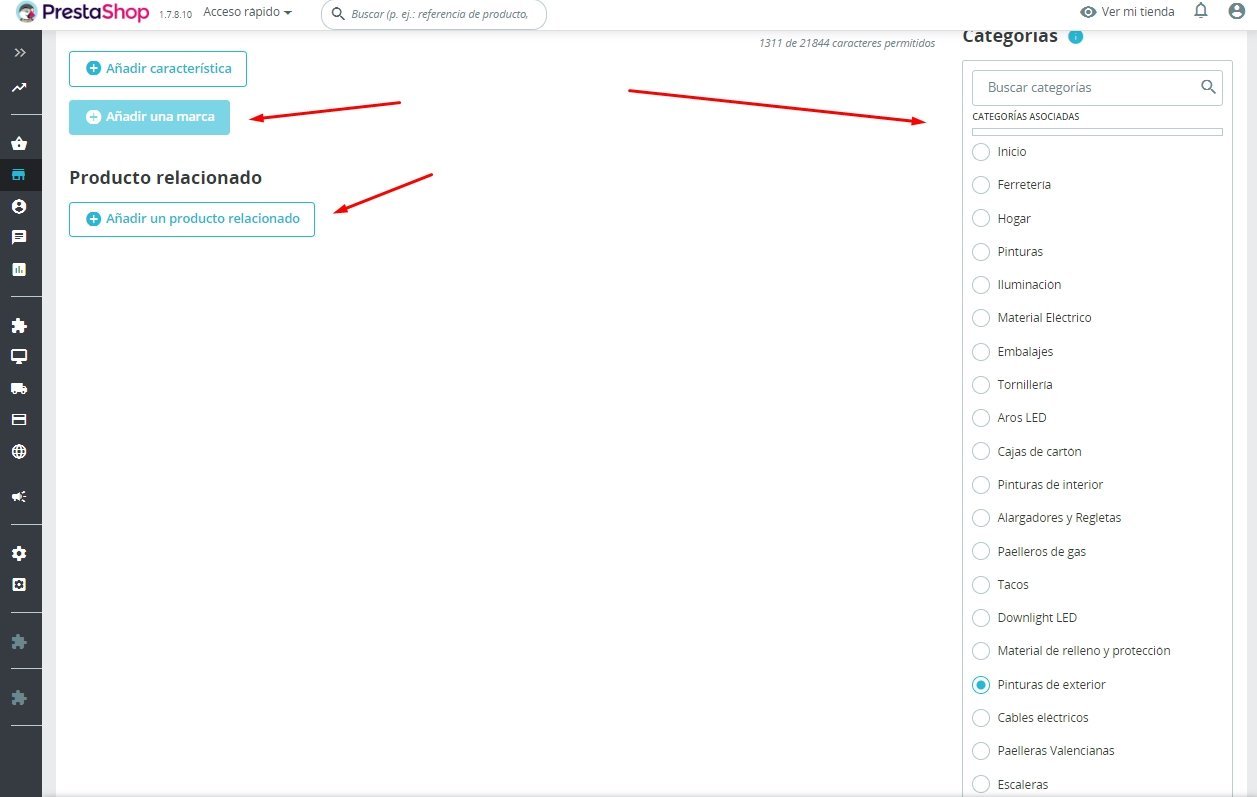This screenshot has width=1257, height=797.
Task: Open Customer Service chat bubble icon
Action: pos(19,238)
